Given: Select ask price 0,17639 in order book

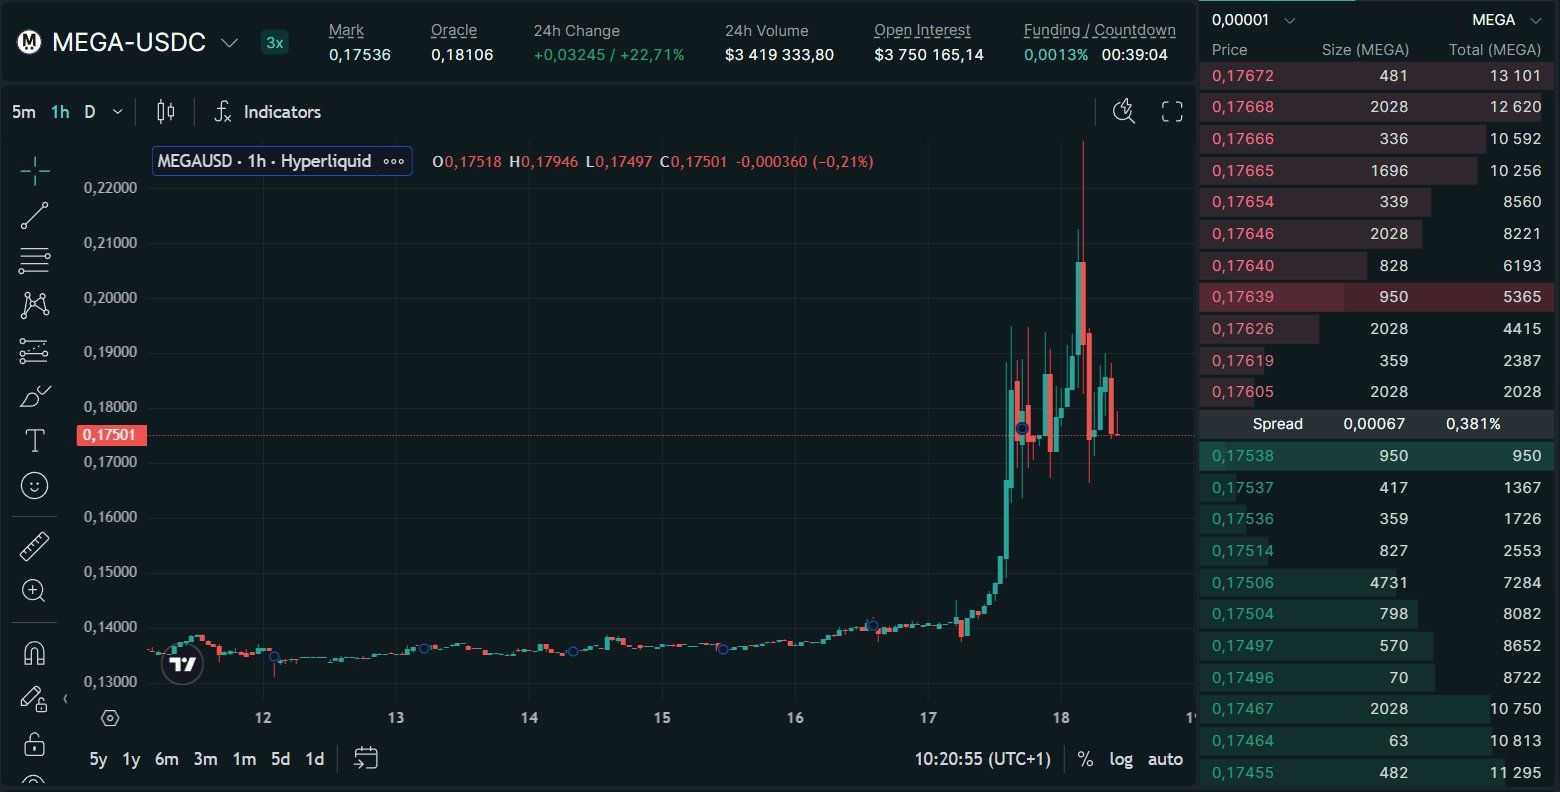Looking at the screenshot, I should coord(1243,297).
